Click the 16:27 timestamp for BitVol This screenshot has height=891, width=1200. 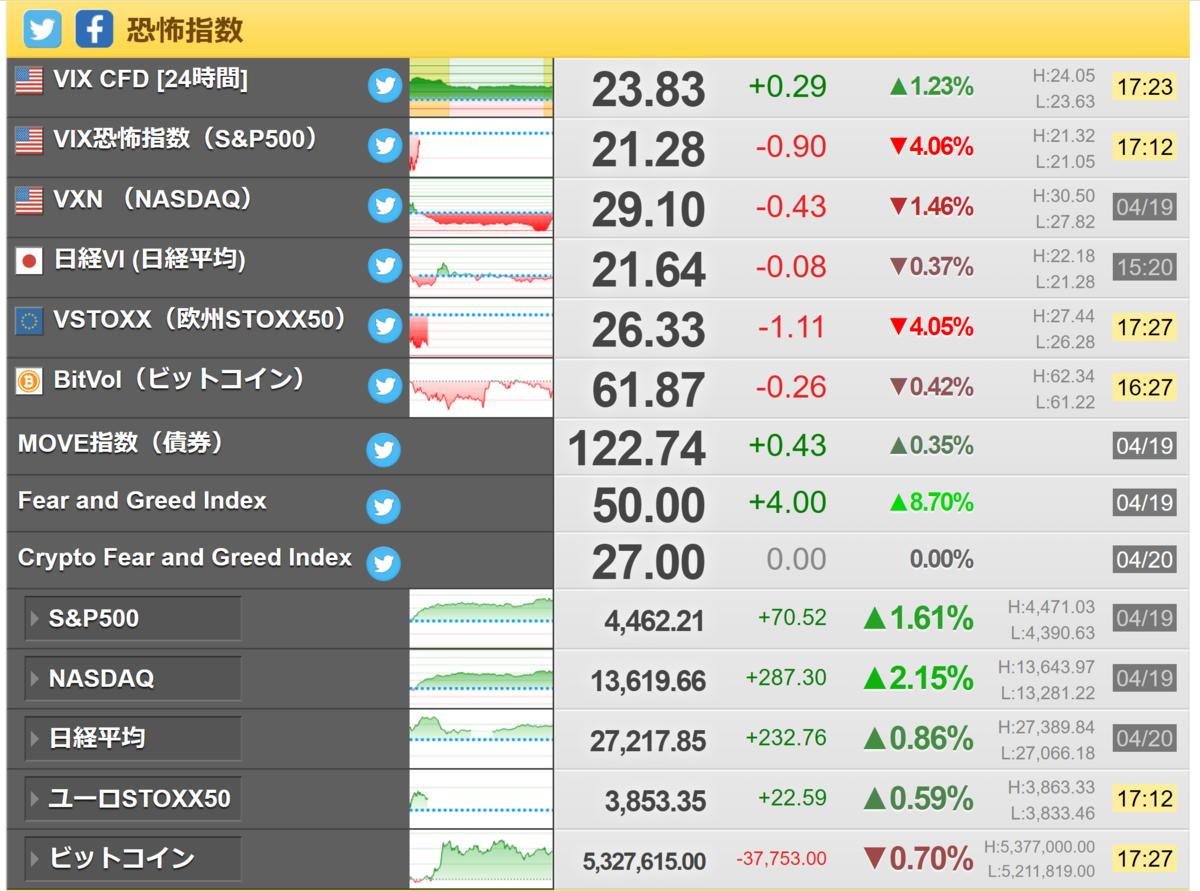(1144, 387)
